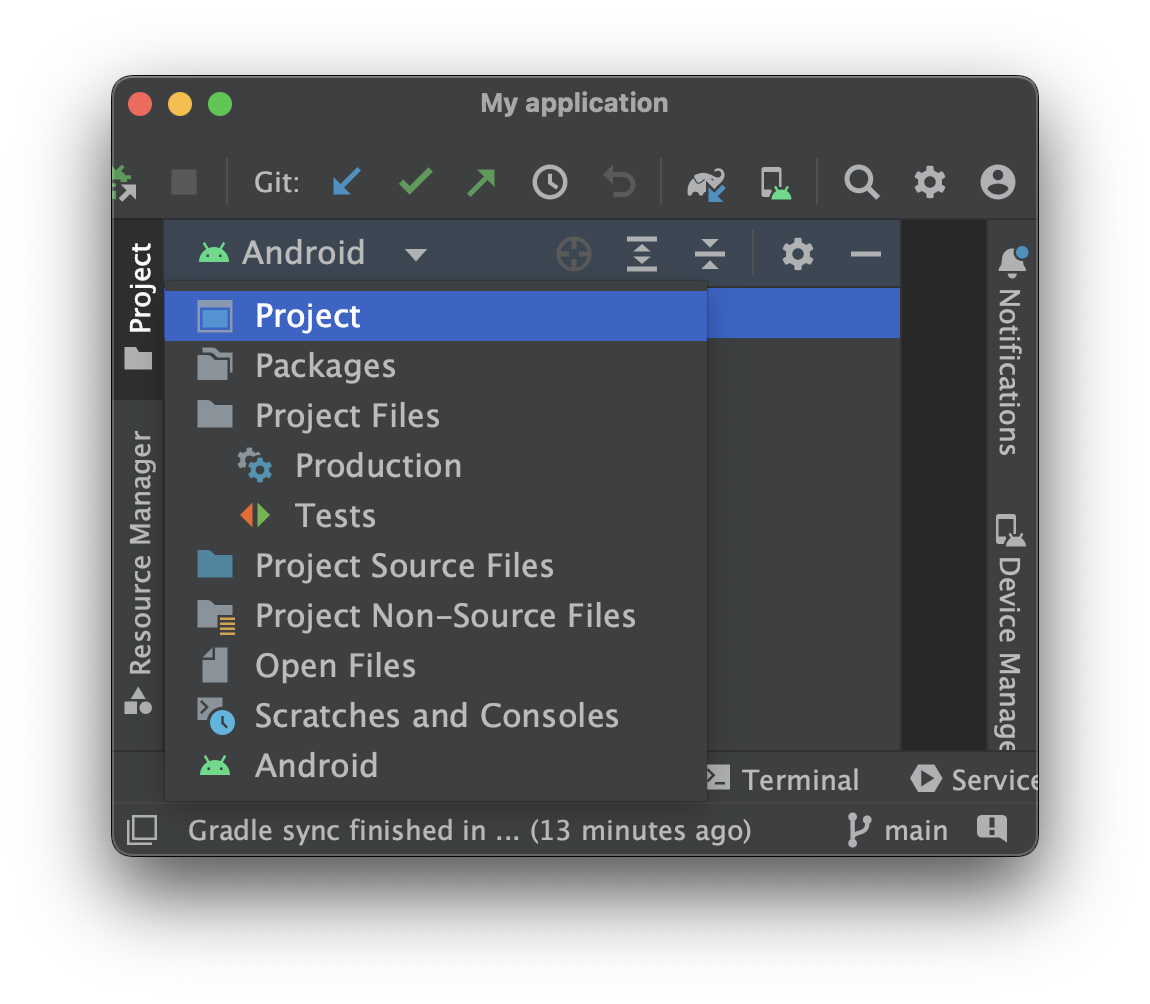Click the Collapse All icon in Project panel

click(x=710, y=254)
